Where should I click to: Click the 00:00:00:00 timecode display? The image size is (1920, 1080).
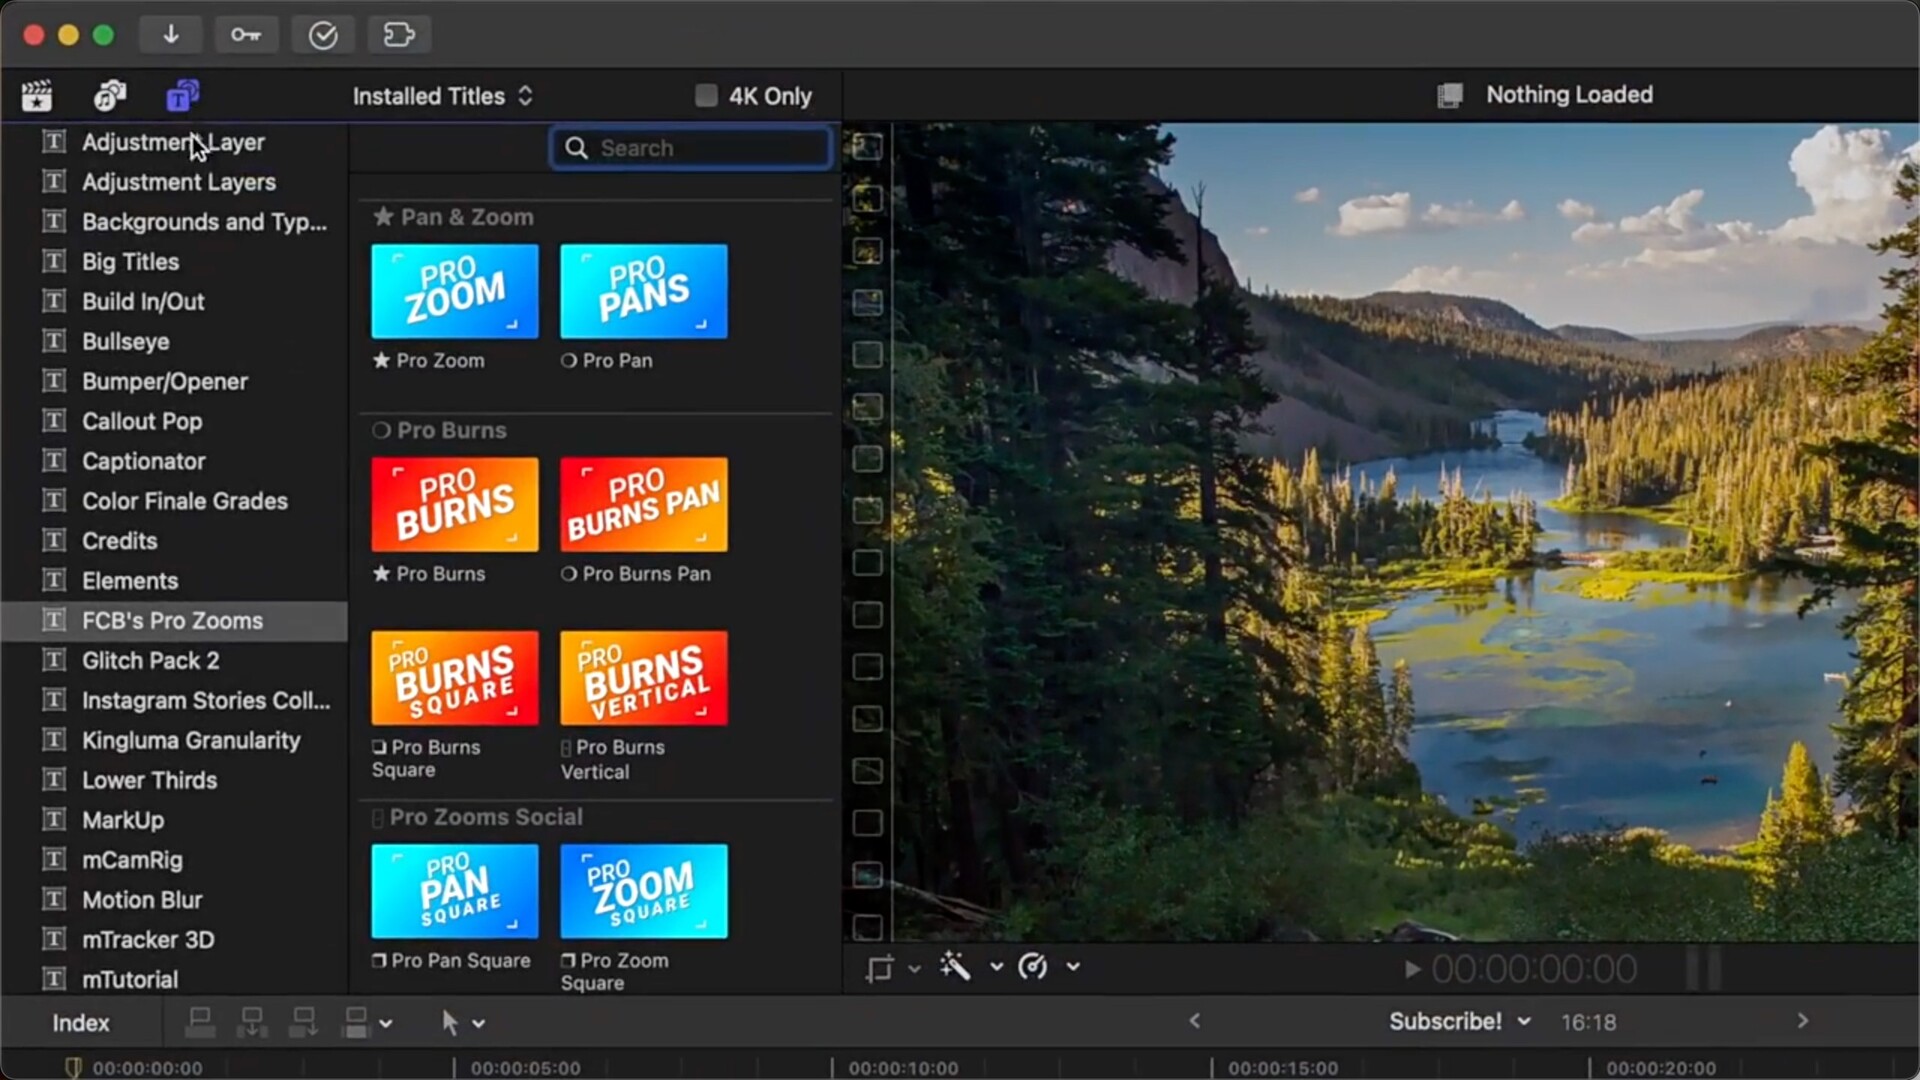[x=1534, y=969]
